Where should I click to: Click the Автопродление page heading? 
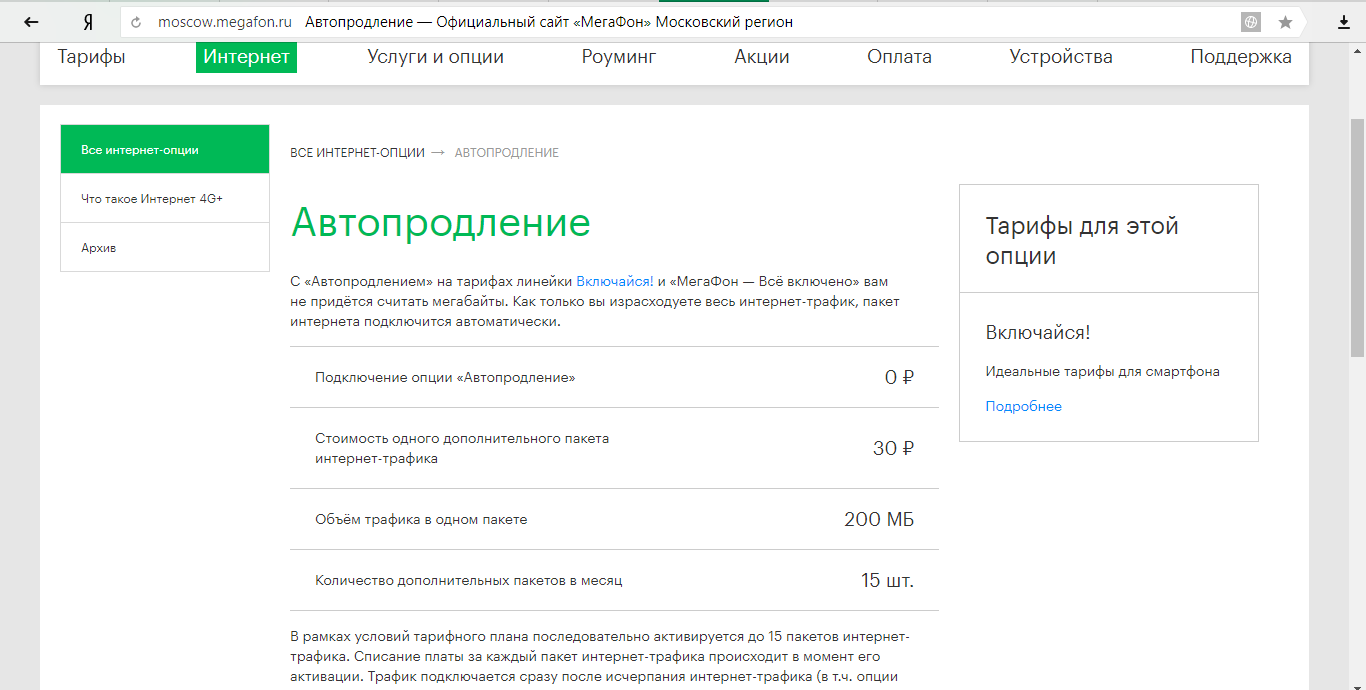(441, 223)
